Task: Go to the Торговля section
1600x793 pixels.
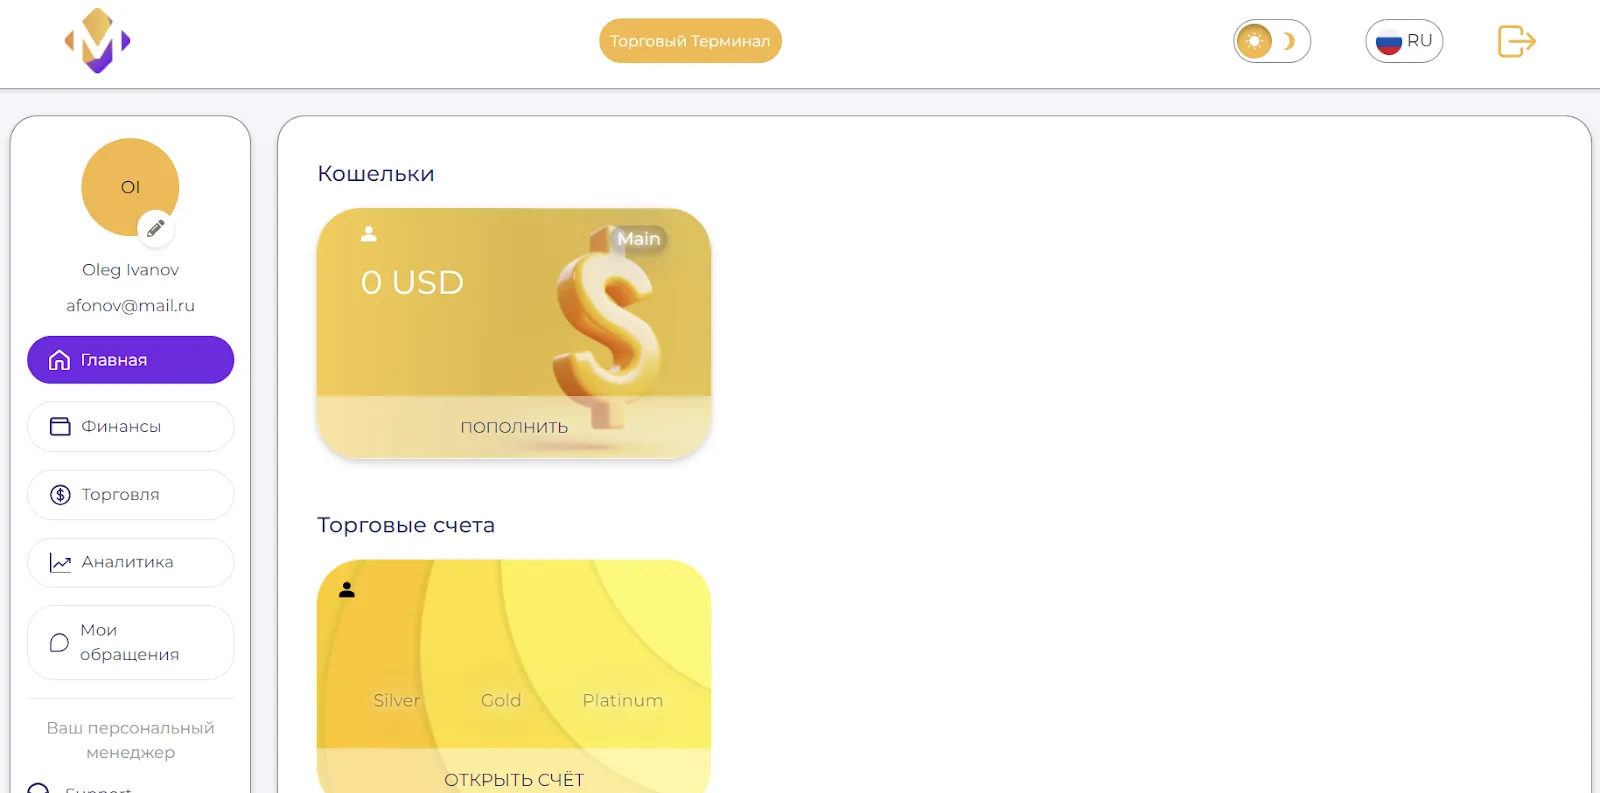Action: click(x=131, y=495)
